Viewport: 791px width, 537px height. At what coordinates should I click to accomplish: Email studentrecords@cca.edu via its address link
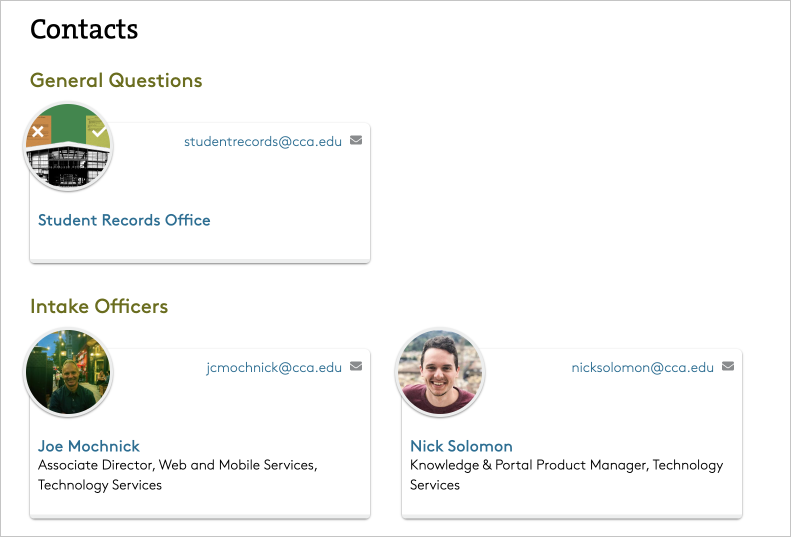[x=262, y=142]
